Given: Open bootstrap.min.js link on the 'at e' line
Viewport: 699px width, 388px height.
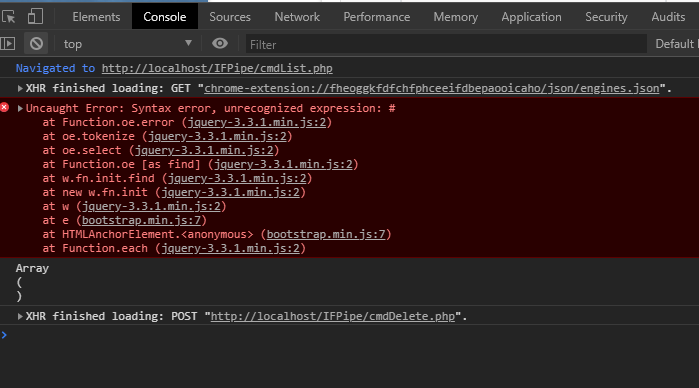Looking at the screenshot, I should [x=141, y=220].
